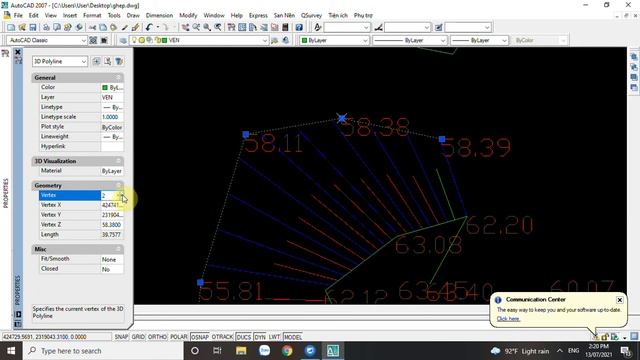Open the AutoCAD Classic workspace dropdown

pyautogui.click(x=83, y=40)
